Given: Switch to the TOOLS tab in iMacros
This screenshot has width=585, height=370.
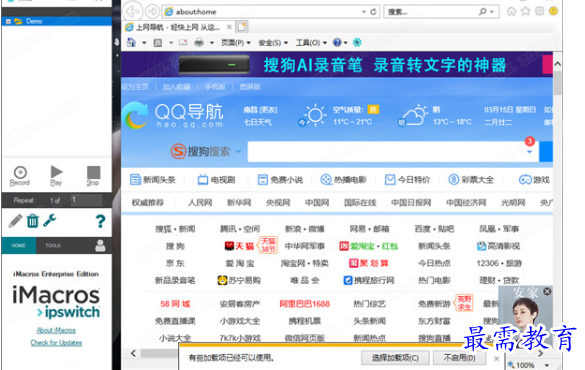Looking at the screenshot, I should click(x=53, y=245).
